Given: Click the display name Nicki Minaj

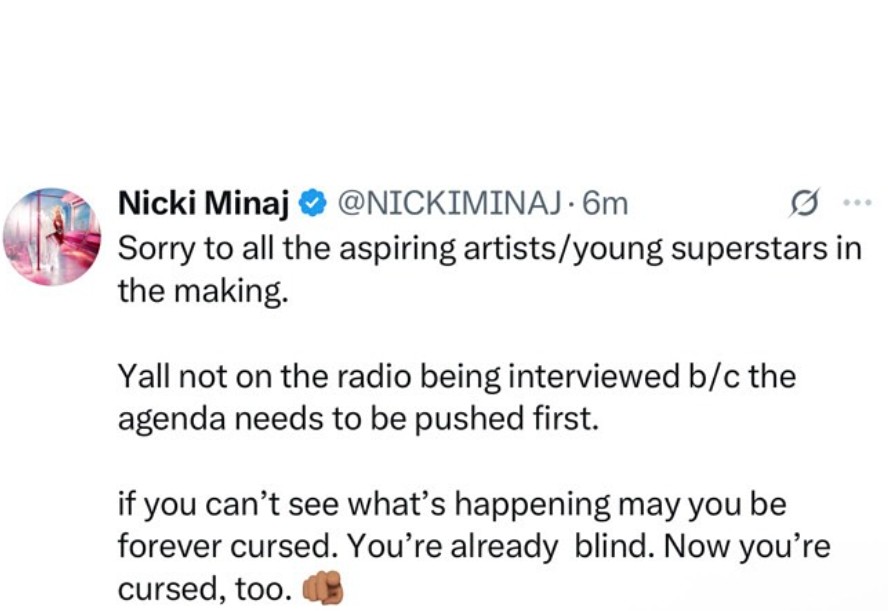Looking at the screenshot, I should (205, 204).
